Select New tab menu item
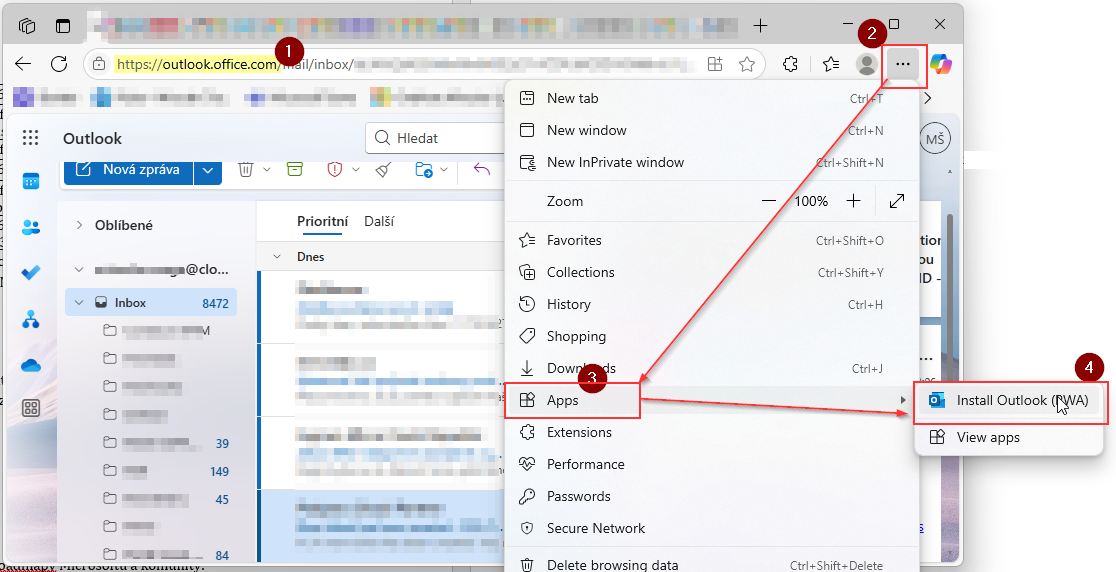This screenshot has height=572, width=1116. click(x=714, y=98)
